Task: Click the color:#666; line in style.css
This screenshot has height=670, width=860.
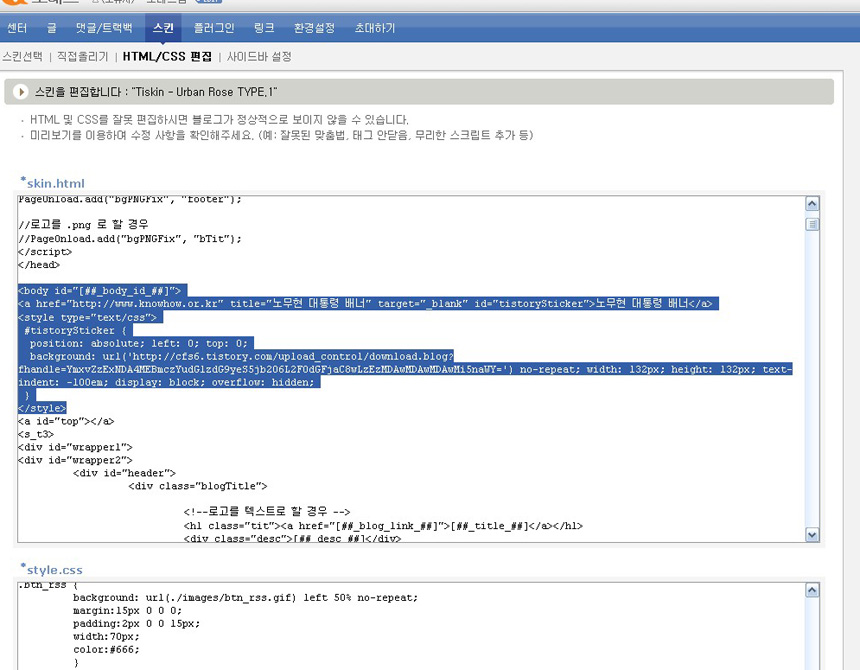Action: point(106,650)
